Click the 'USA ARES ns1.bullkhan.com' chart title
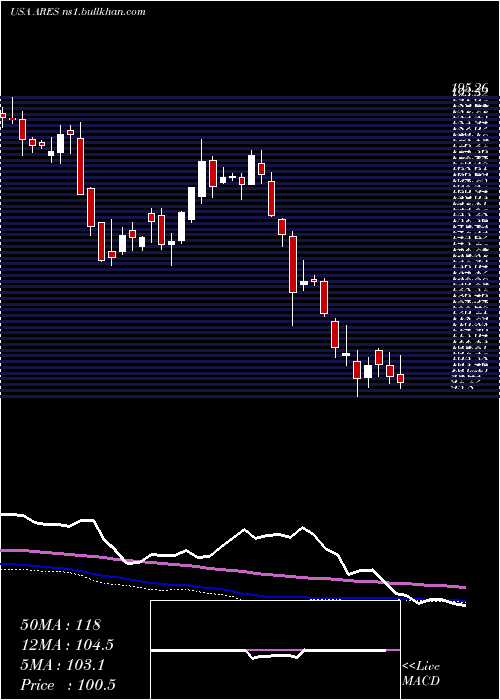 78,12
